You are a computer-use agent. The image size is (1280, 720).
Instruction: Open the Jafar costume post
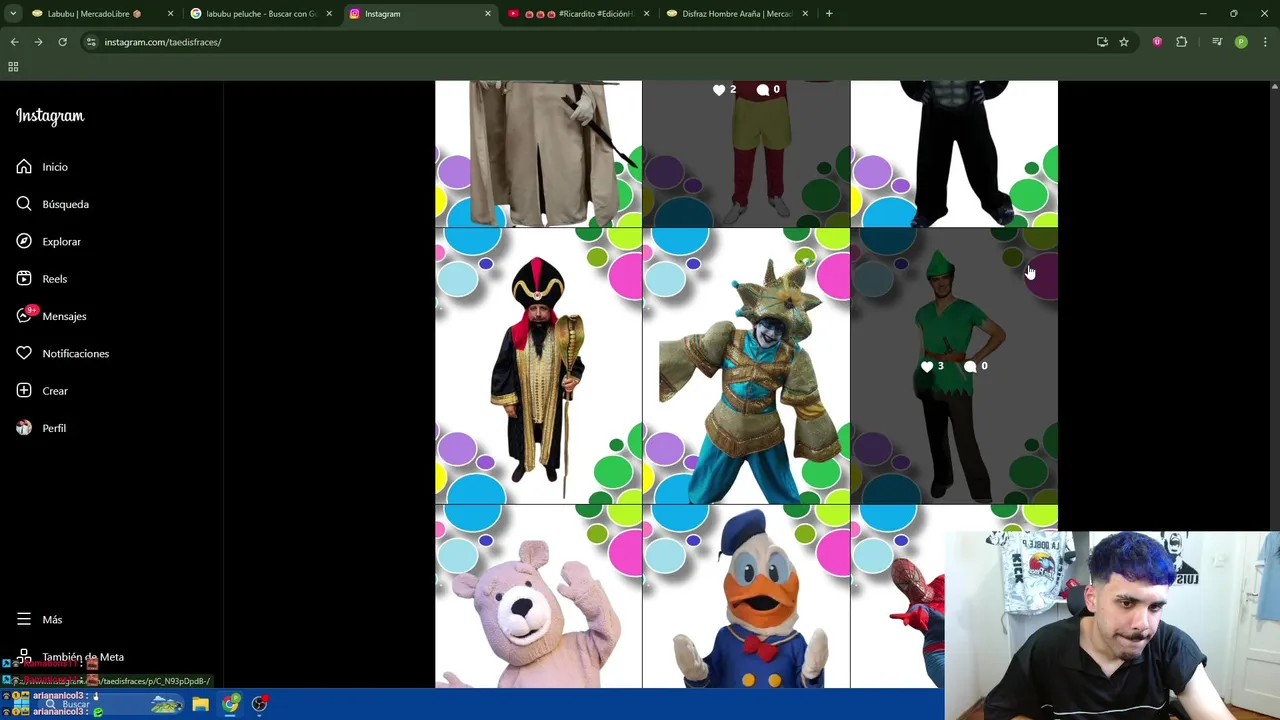pyautogui.click(x=538, y=366)
